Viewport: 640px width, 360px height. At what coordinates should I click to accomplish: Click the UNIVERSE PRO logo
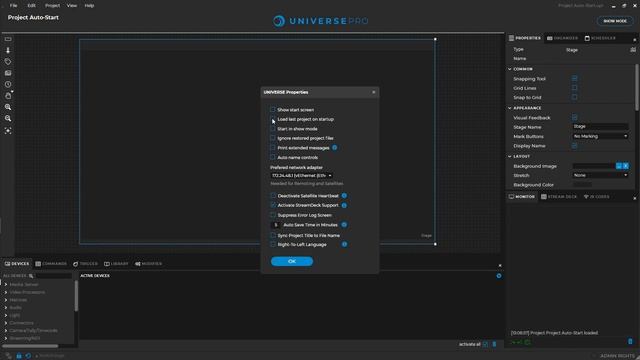tap(320, 21)
